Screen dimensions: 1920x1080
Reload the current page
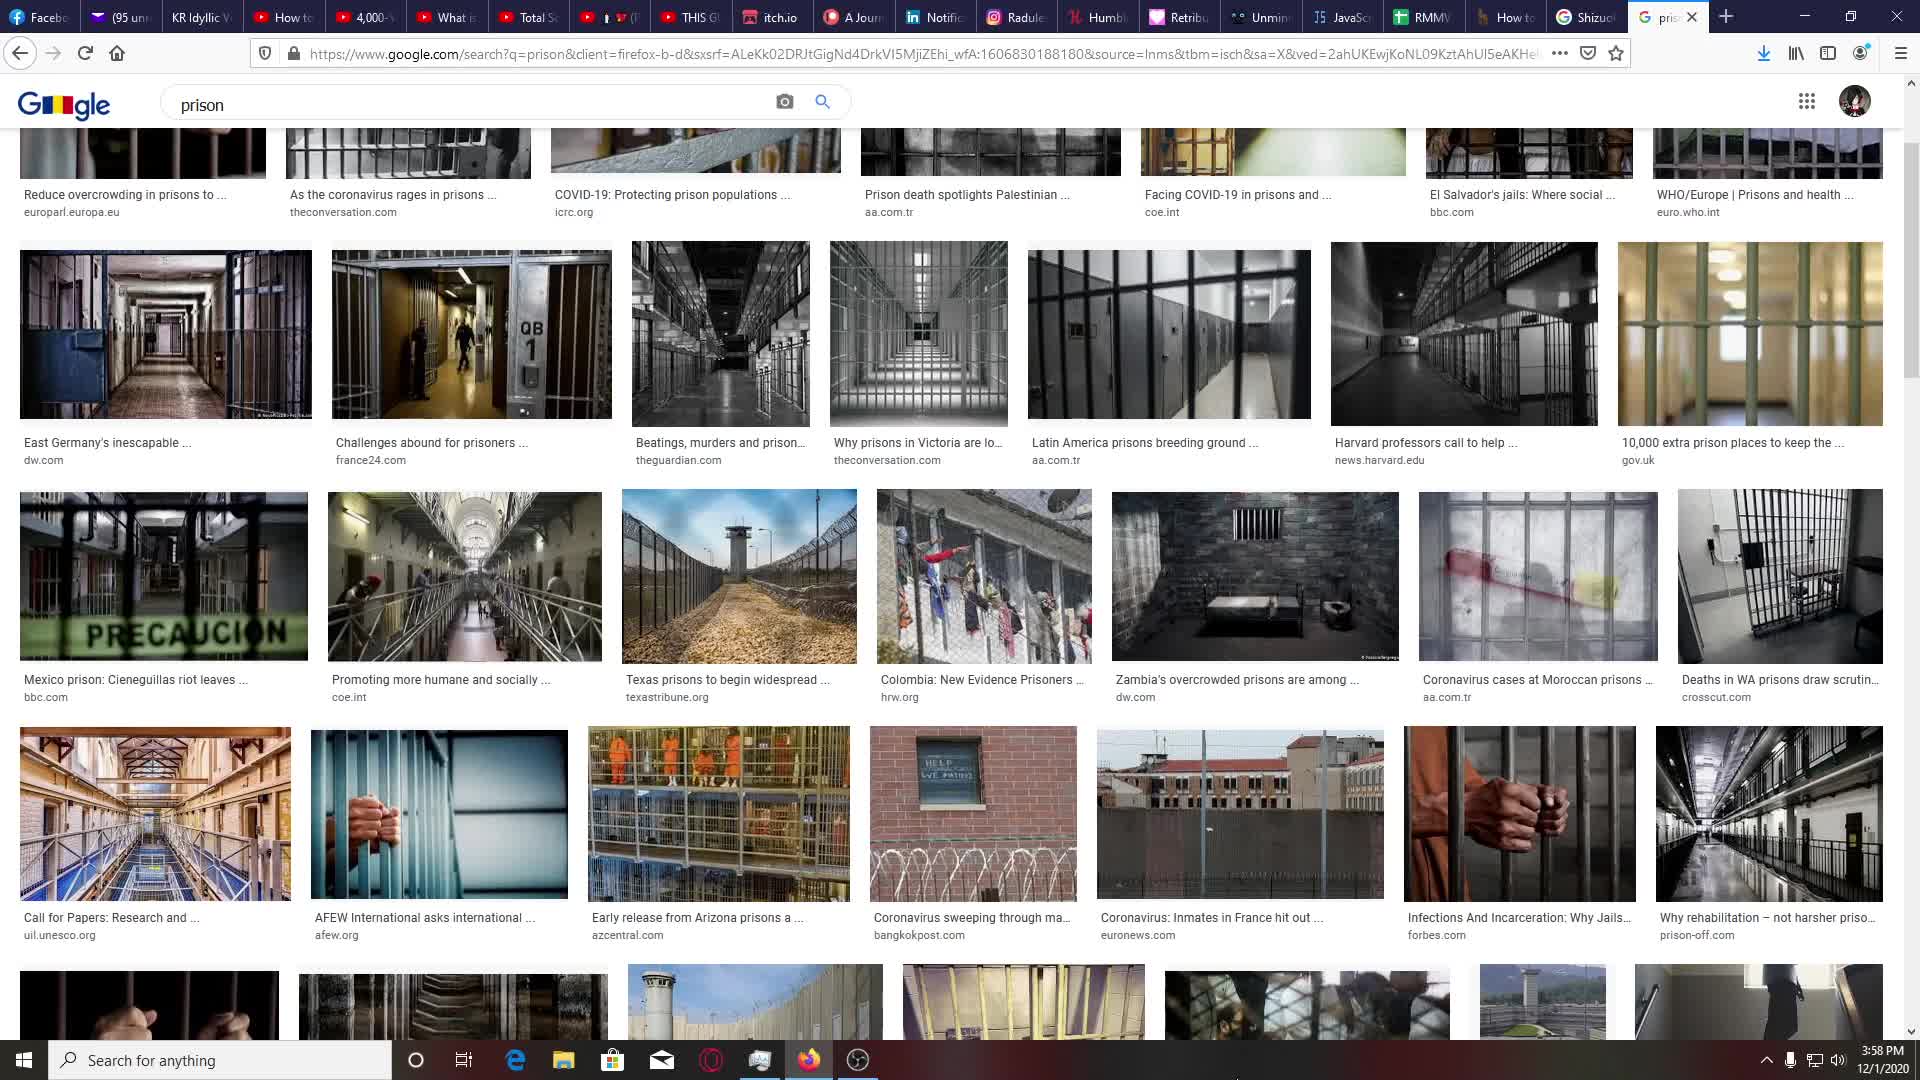pyautogui.click(x=85, y=54)
